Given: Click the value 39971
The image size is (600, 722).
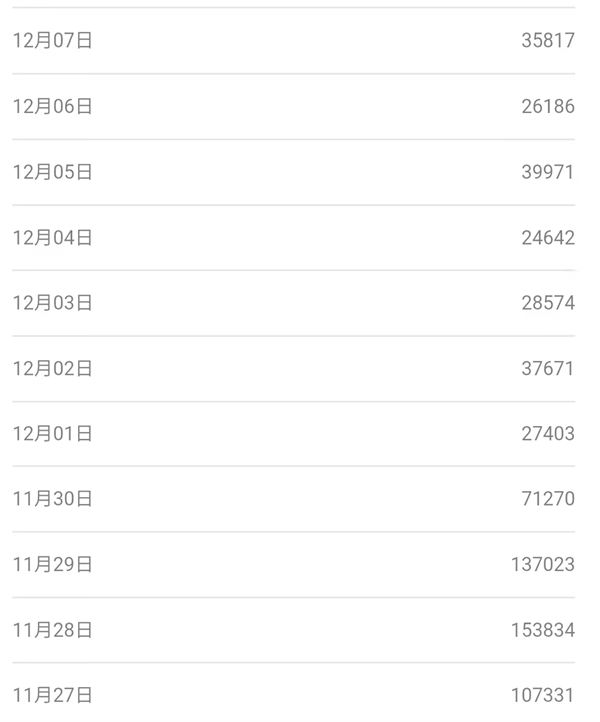Looking at the screenshot, I should click(x=547, y=172).
